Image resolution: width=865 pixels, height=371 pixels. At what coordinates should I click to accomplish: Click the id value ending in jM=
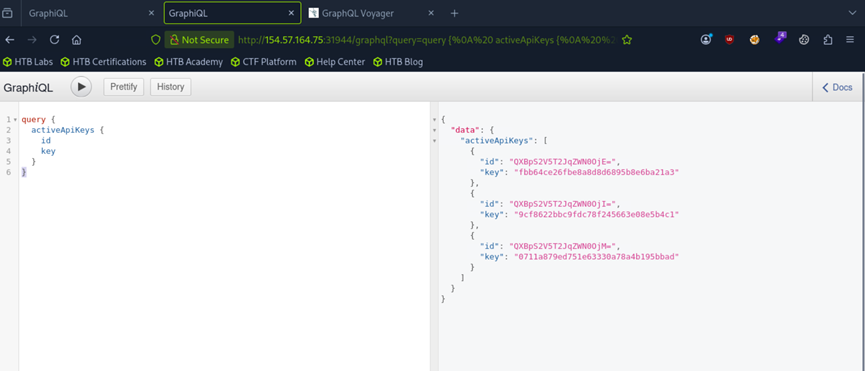coord(564,246)
